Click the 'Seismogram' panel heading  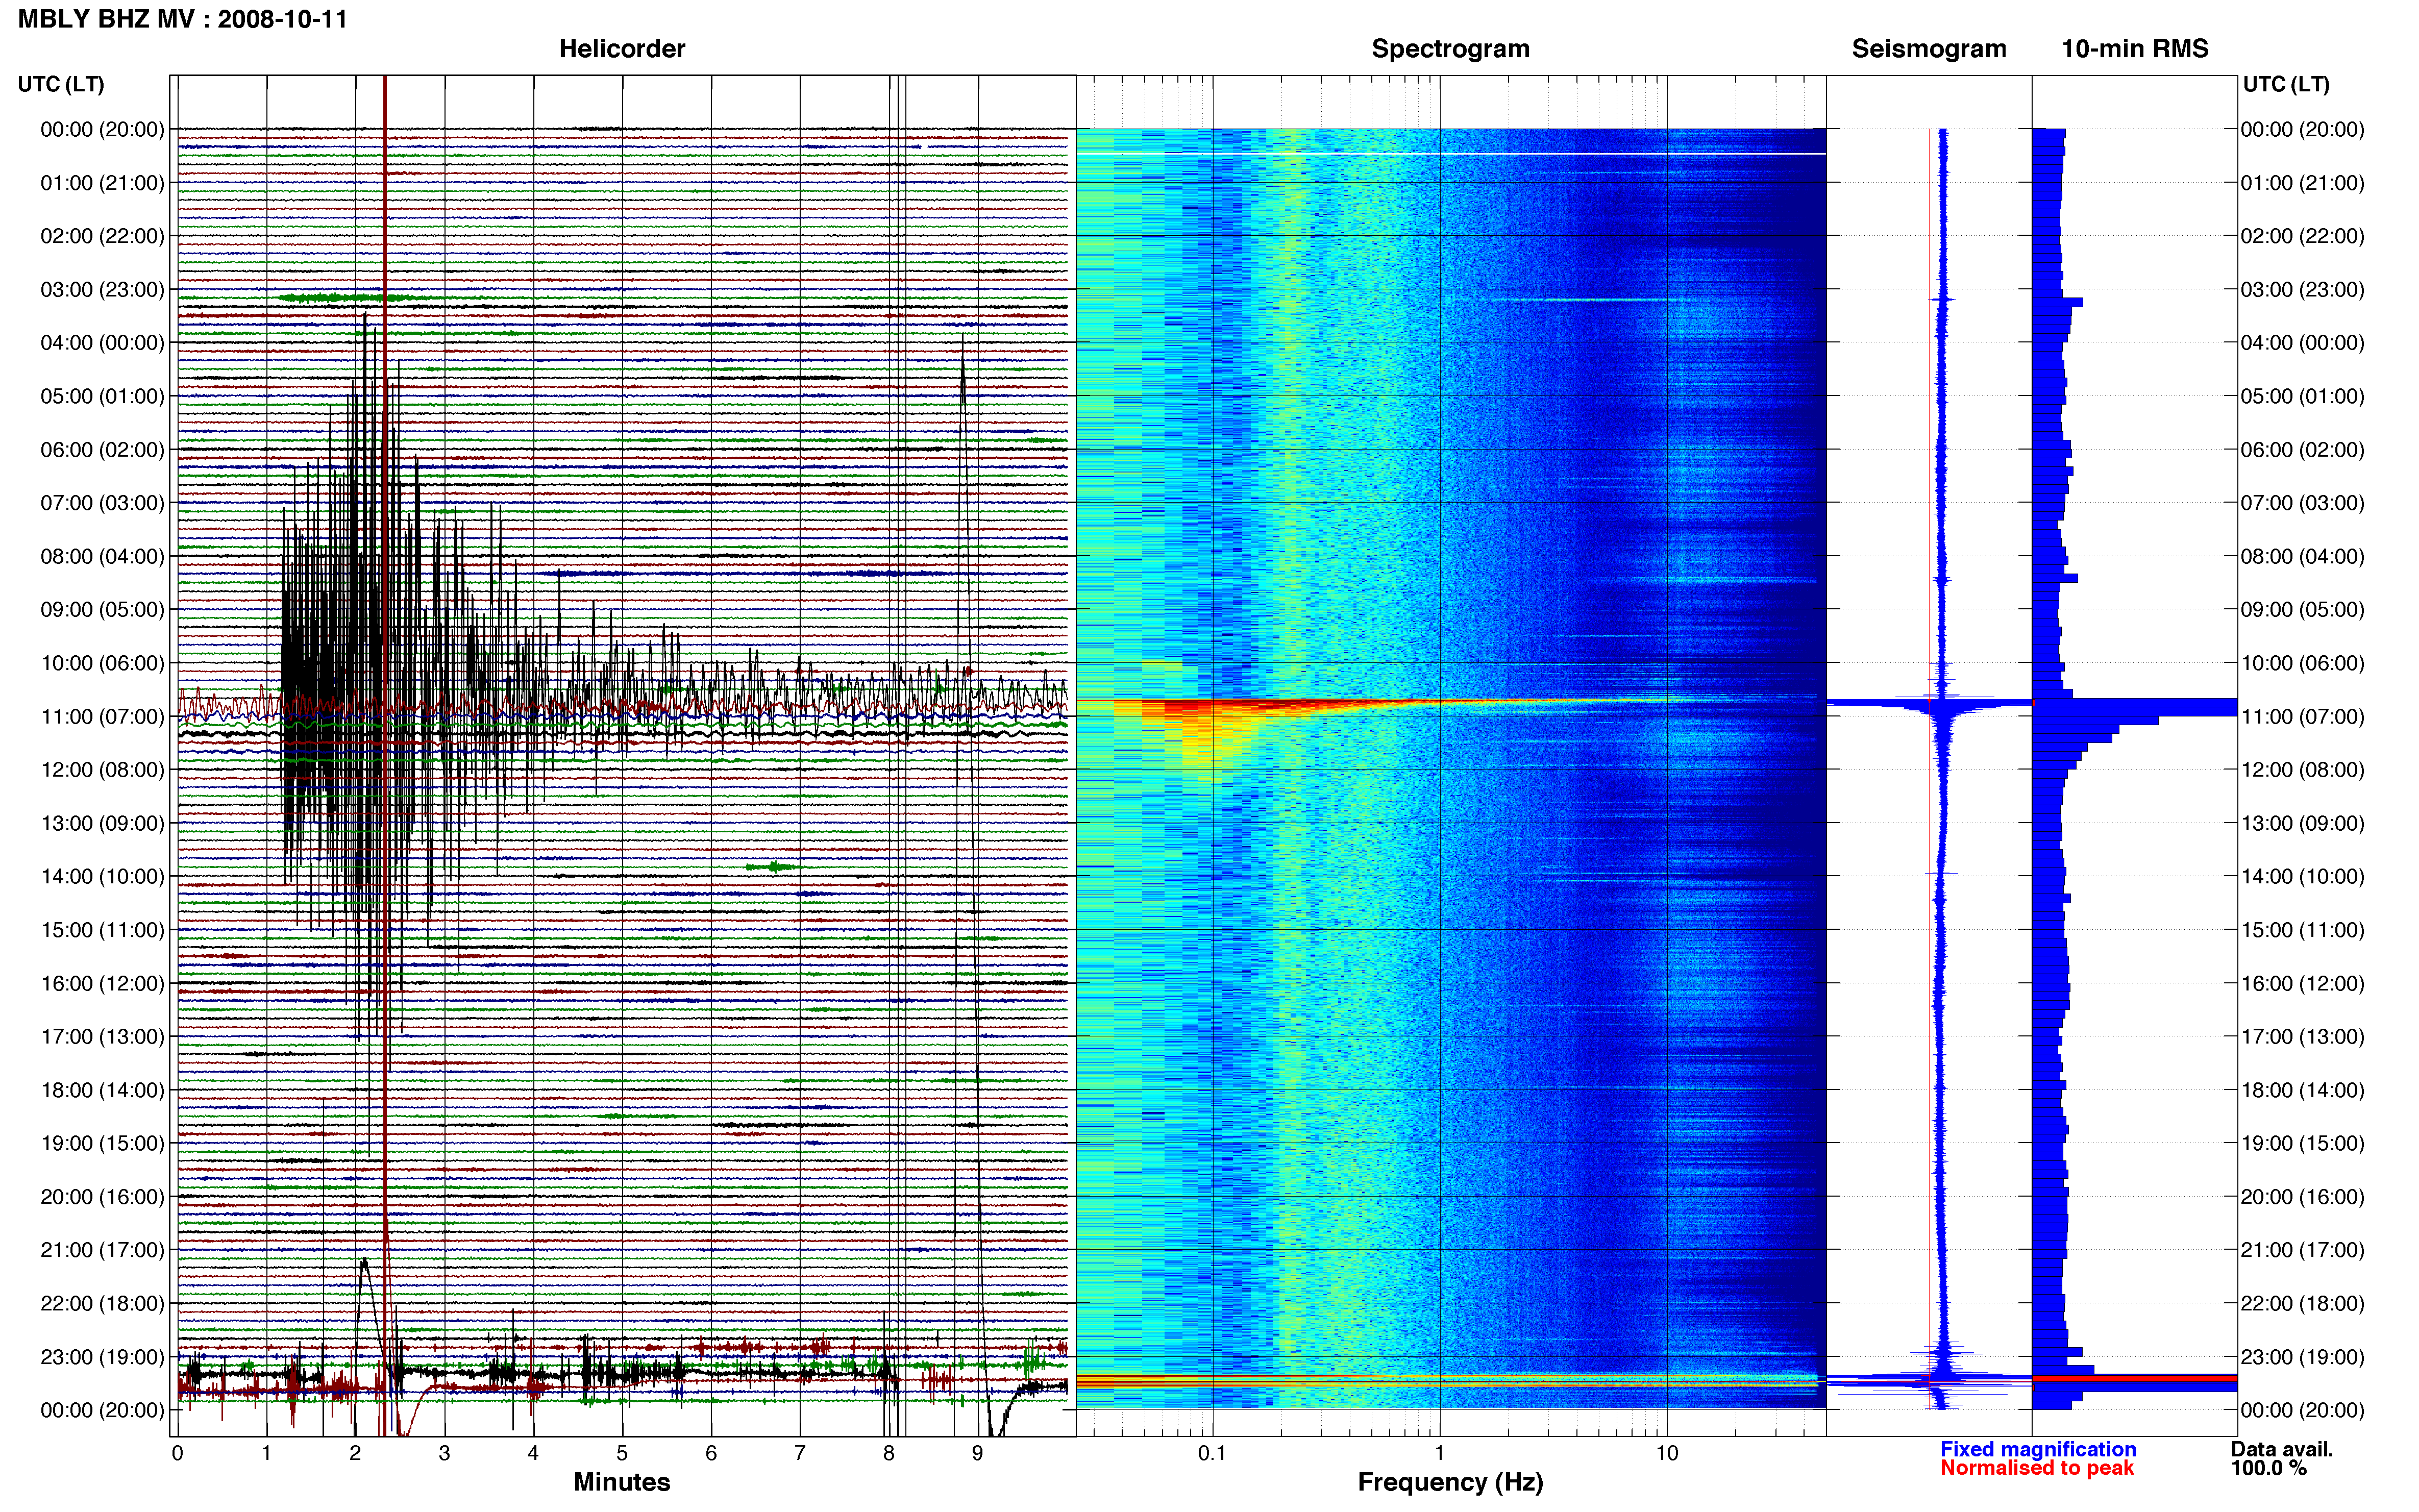[x=1929, y=49]
